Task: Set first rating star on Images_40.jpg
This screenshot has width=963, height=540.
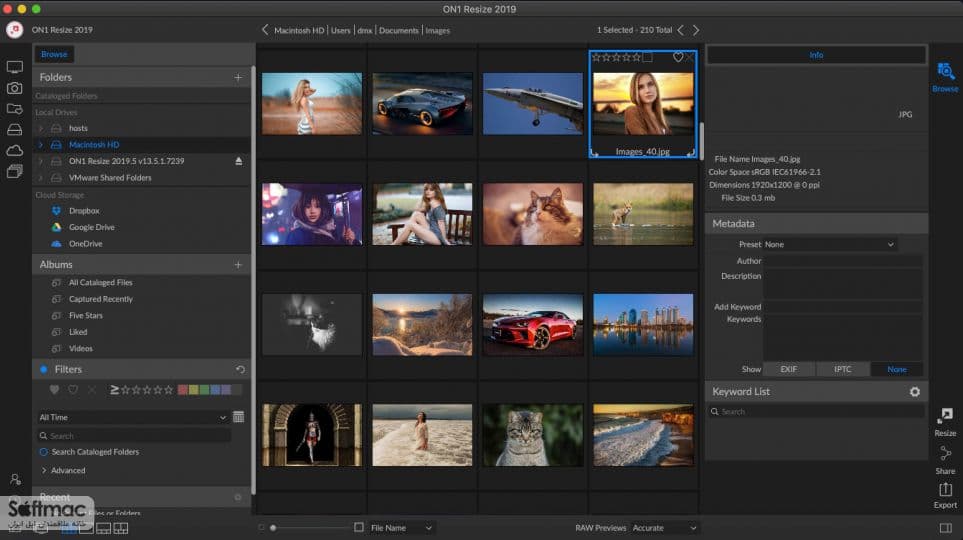Action: (x=596, y=57)
